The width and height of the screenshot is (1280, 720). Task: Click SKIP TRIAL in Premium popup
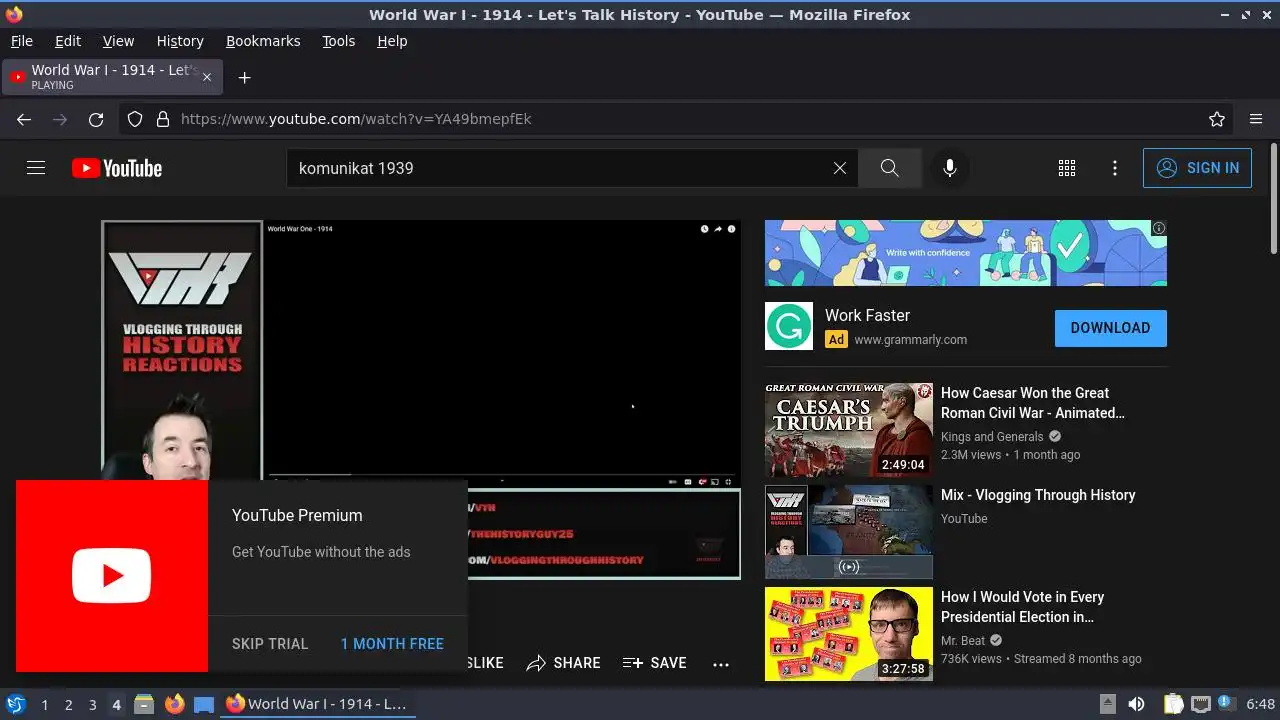coord(270,644)
